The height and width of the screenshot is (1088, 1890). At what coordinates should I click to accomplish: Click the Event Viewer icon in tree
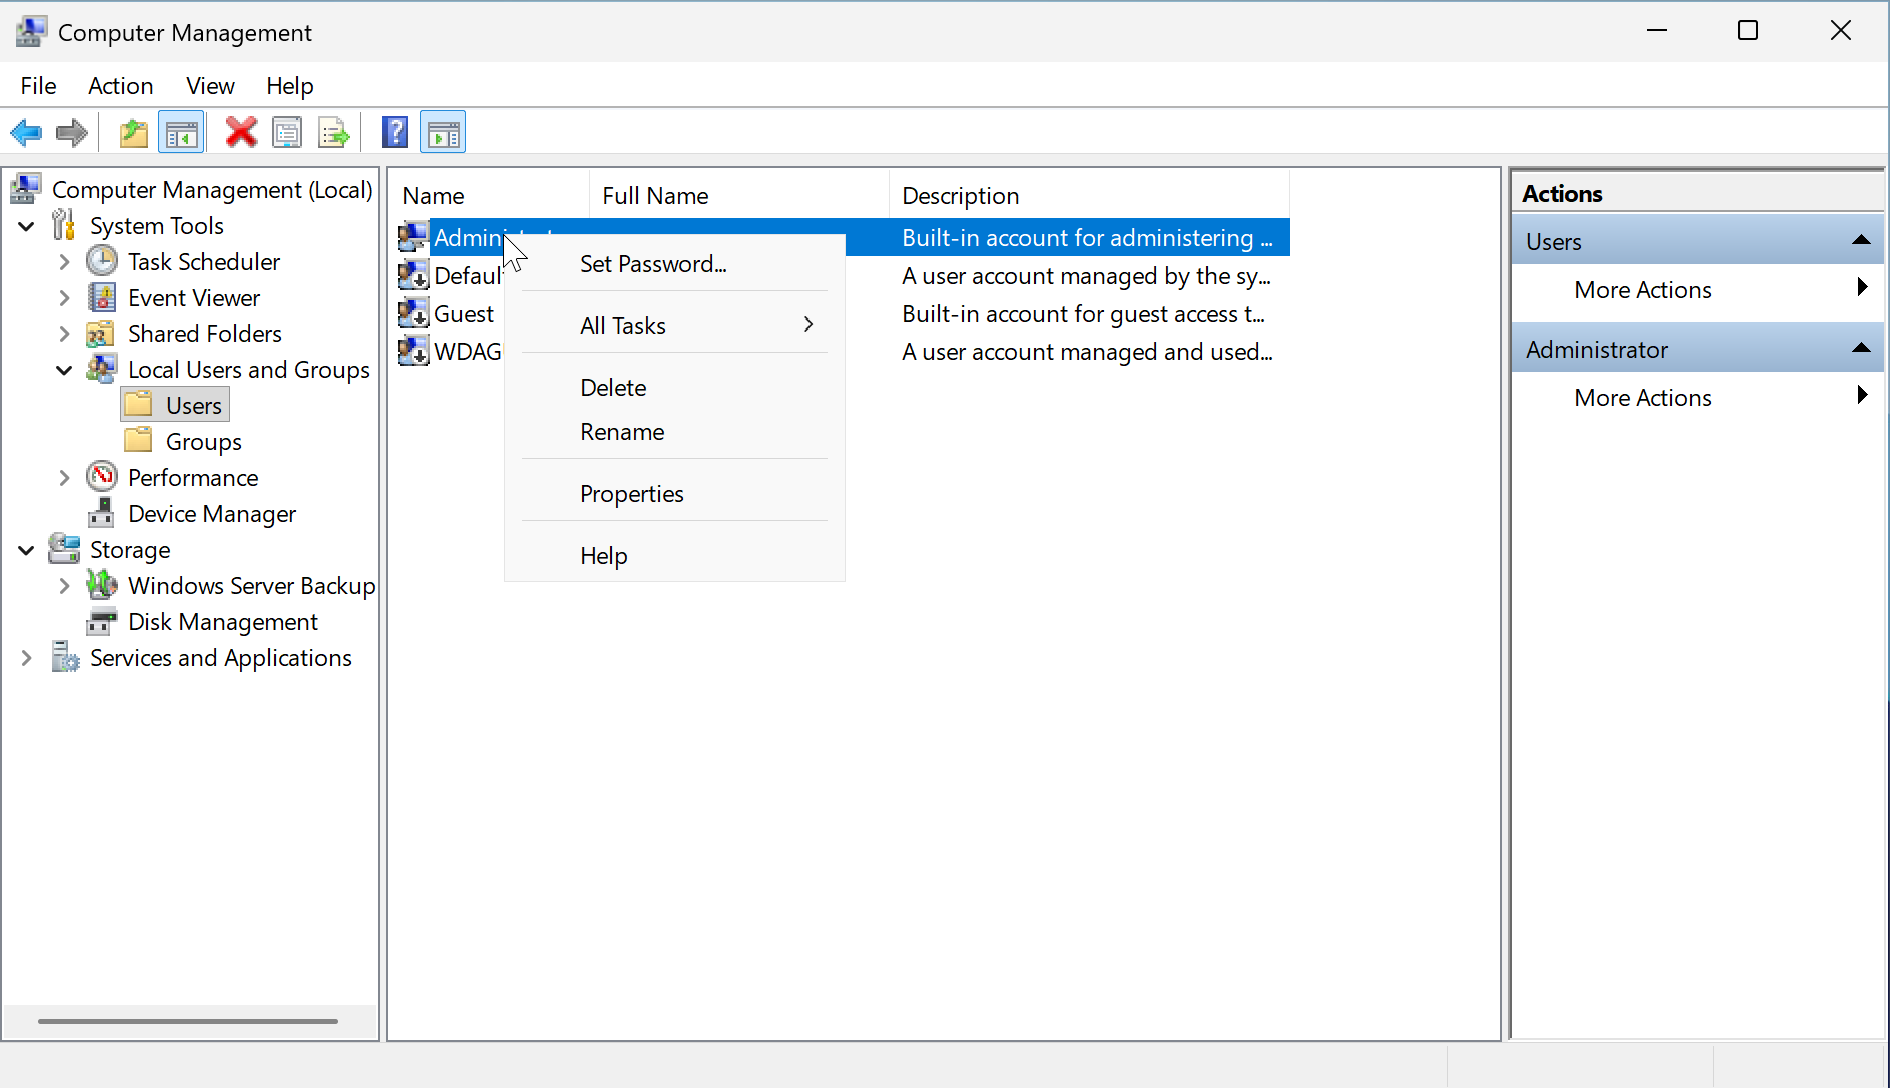coord(102,297)
